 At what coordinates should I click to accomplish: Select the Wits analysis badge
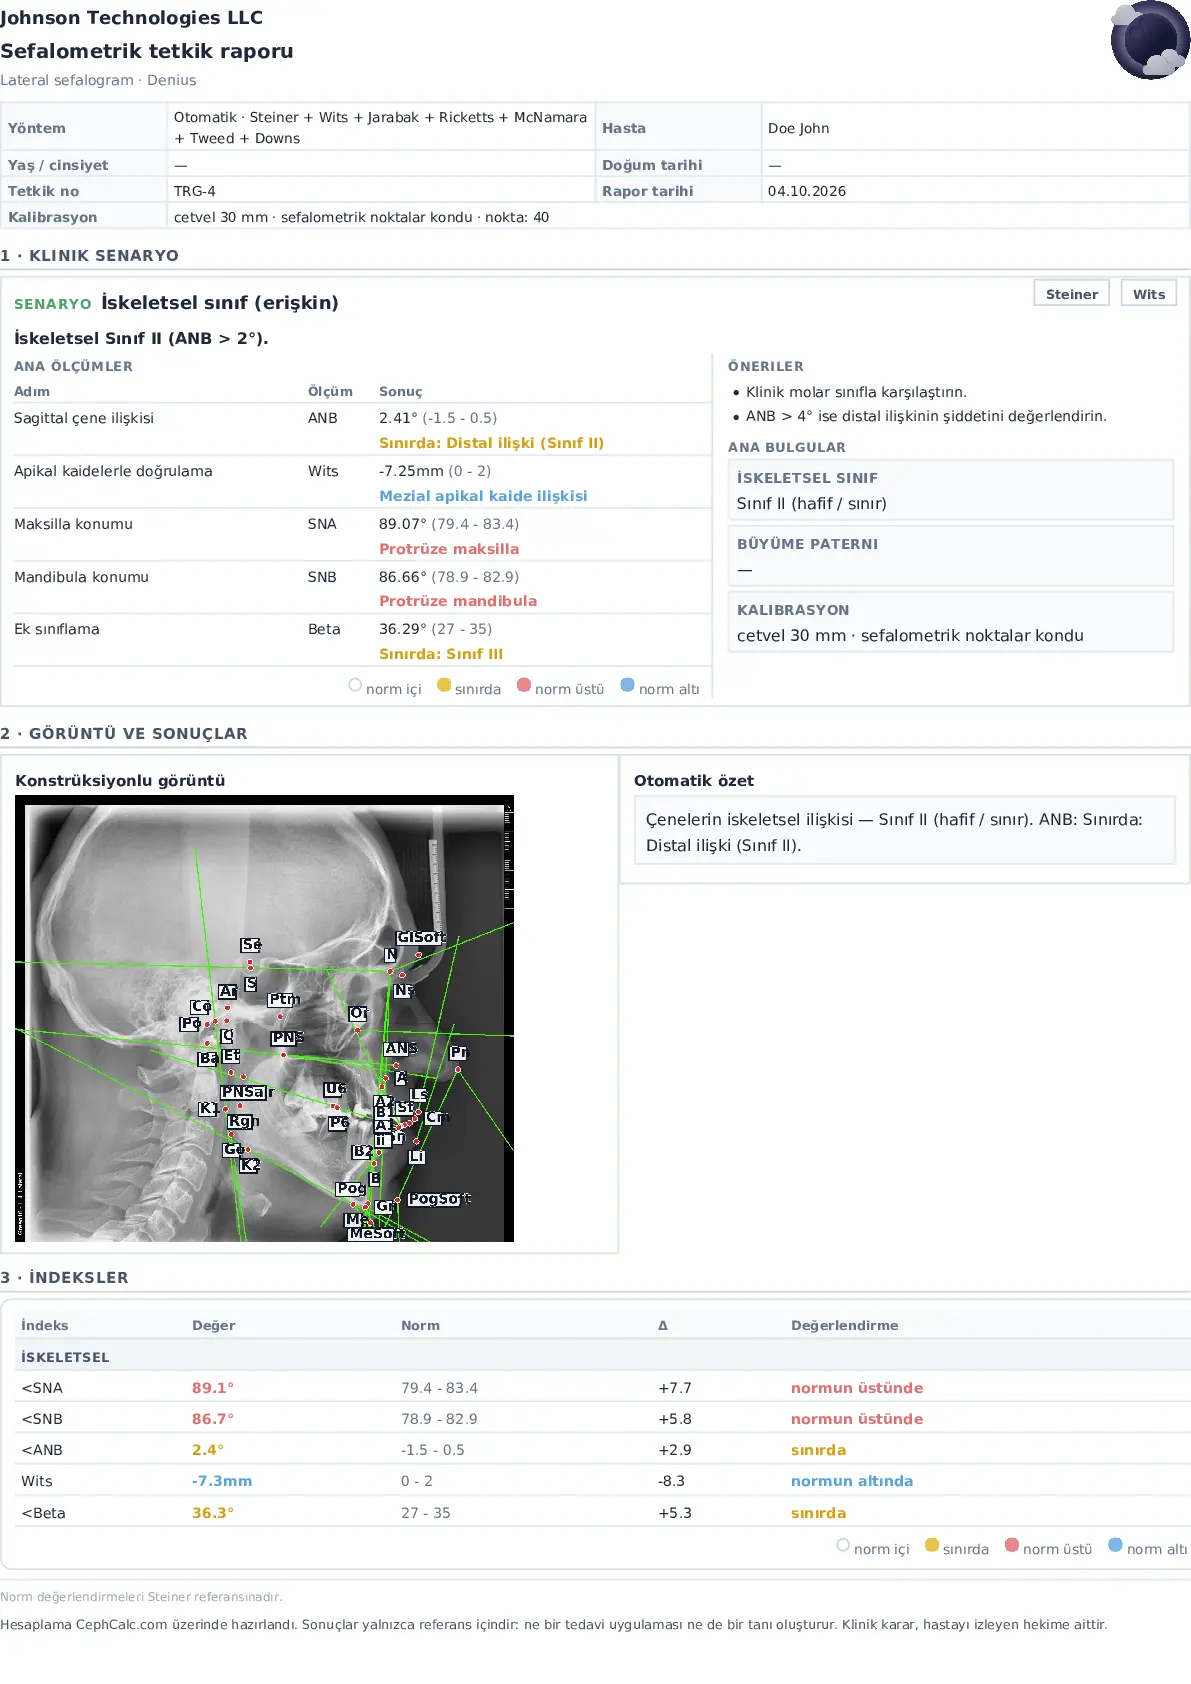click(x=1149, y=294)
